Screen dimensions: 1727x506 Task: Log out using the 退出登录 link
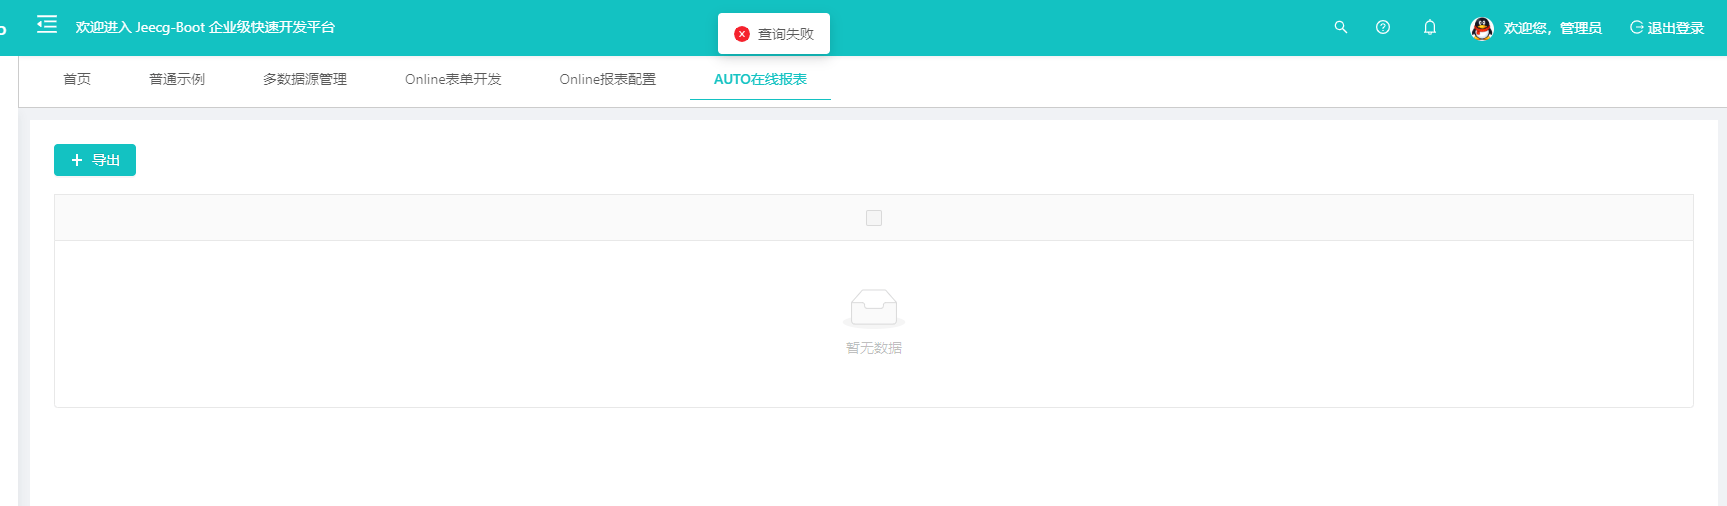point(1667,29)
